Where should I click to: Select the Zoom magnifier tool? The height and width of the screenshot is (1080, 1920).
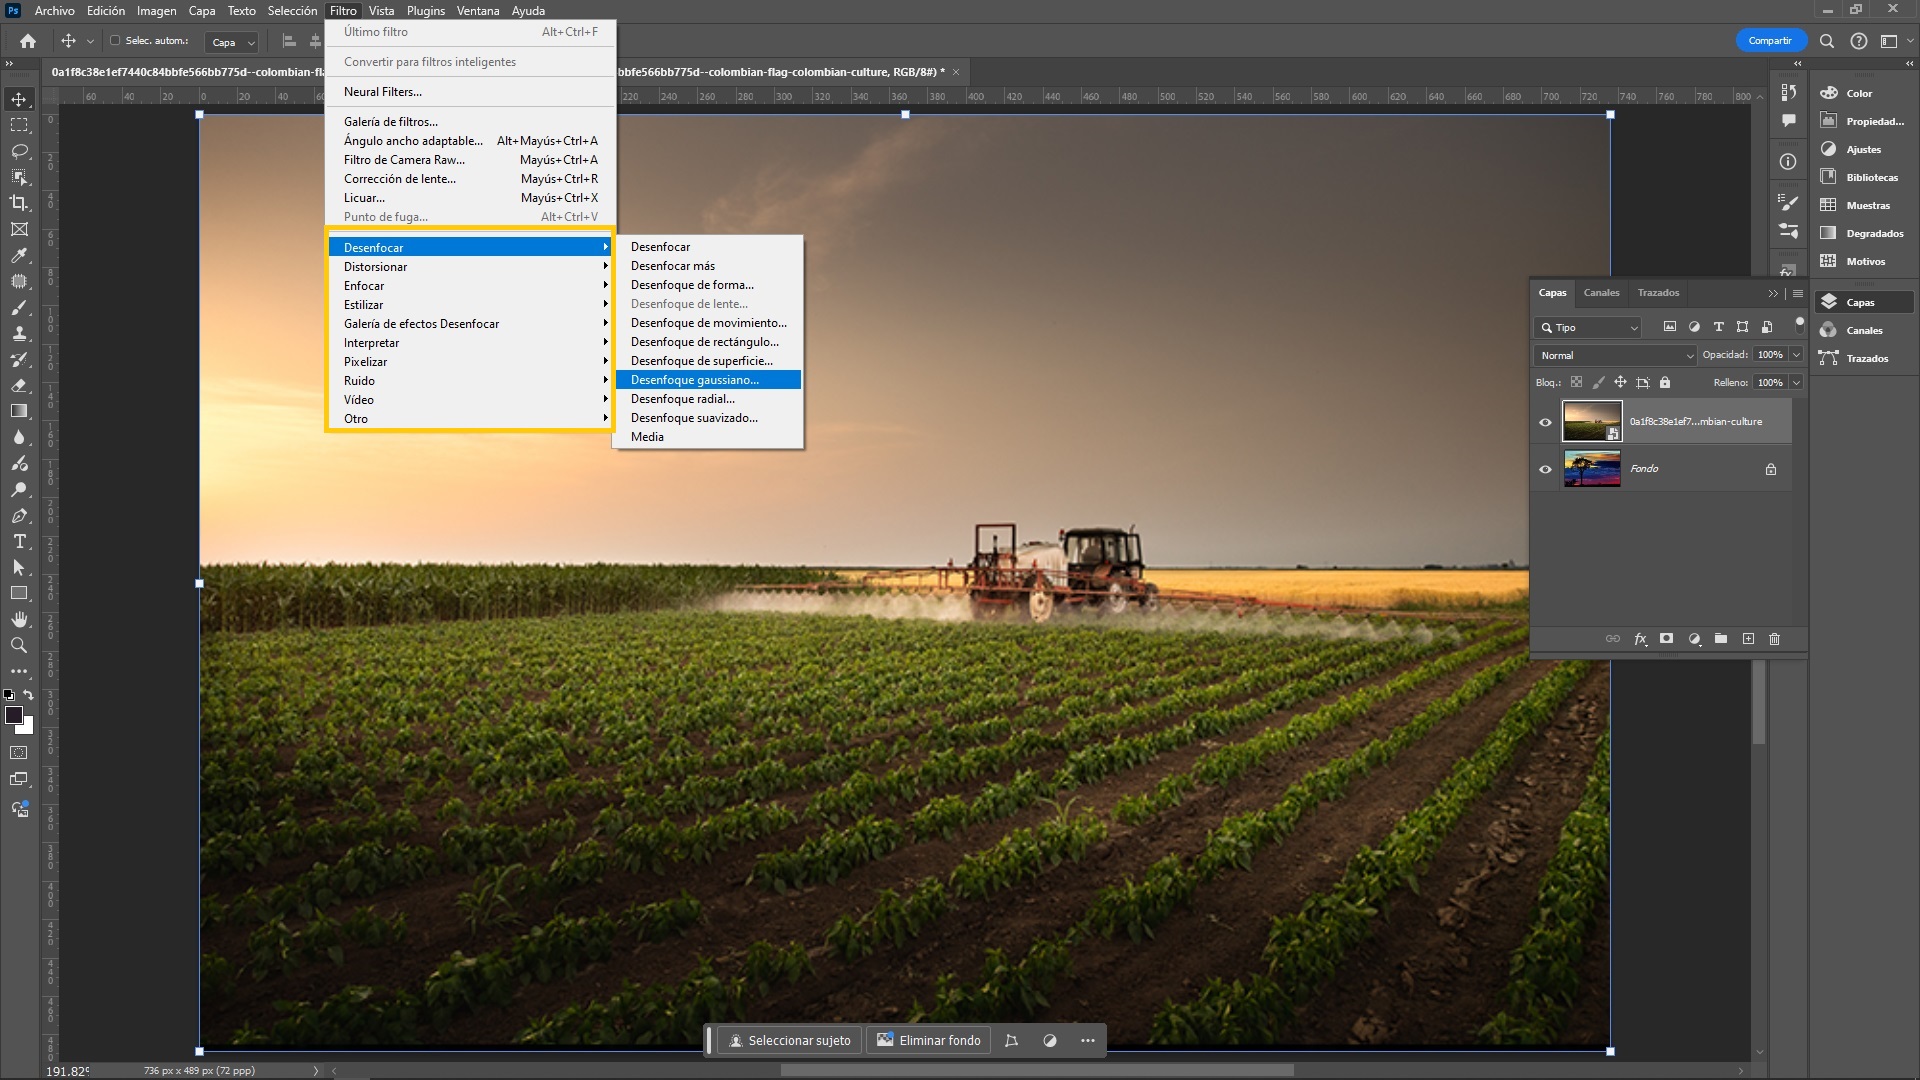coord(19,645)
